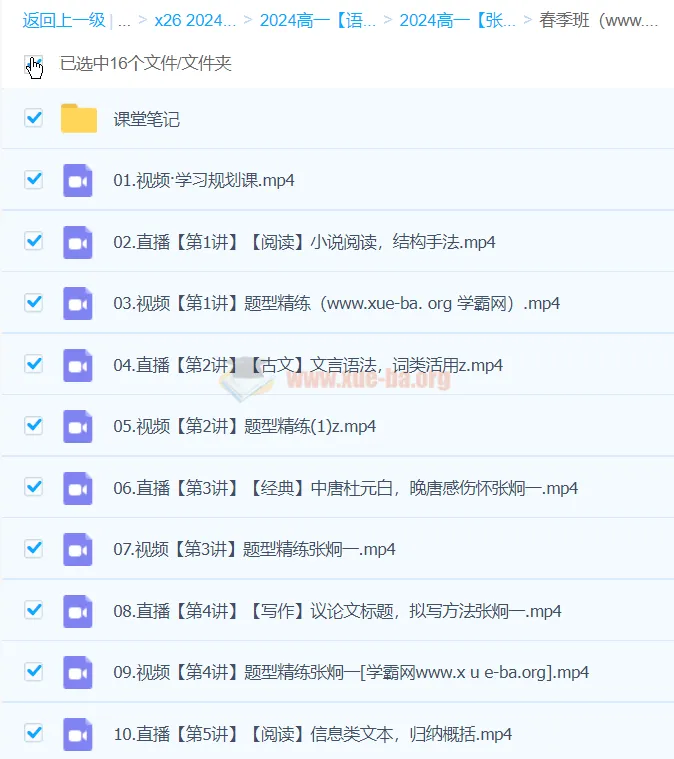Screen dimensions: 674x759
Task: Click video icon for 10.直播 信息类文本 file
Action: (x=78, y=734)
